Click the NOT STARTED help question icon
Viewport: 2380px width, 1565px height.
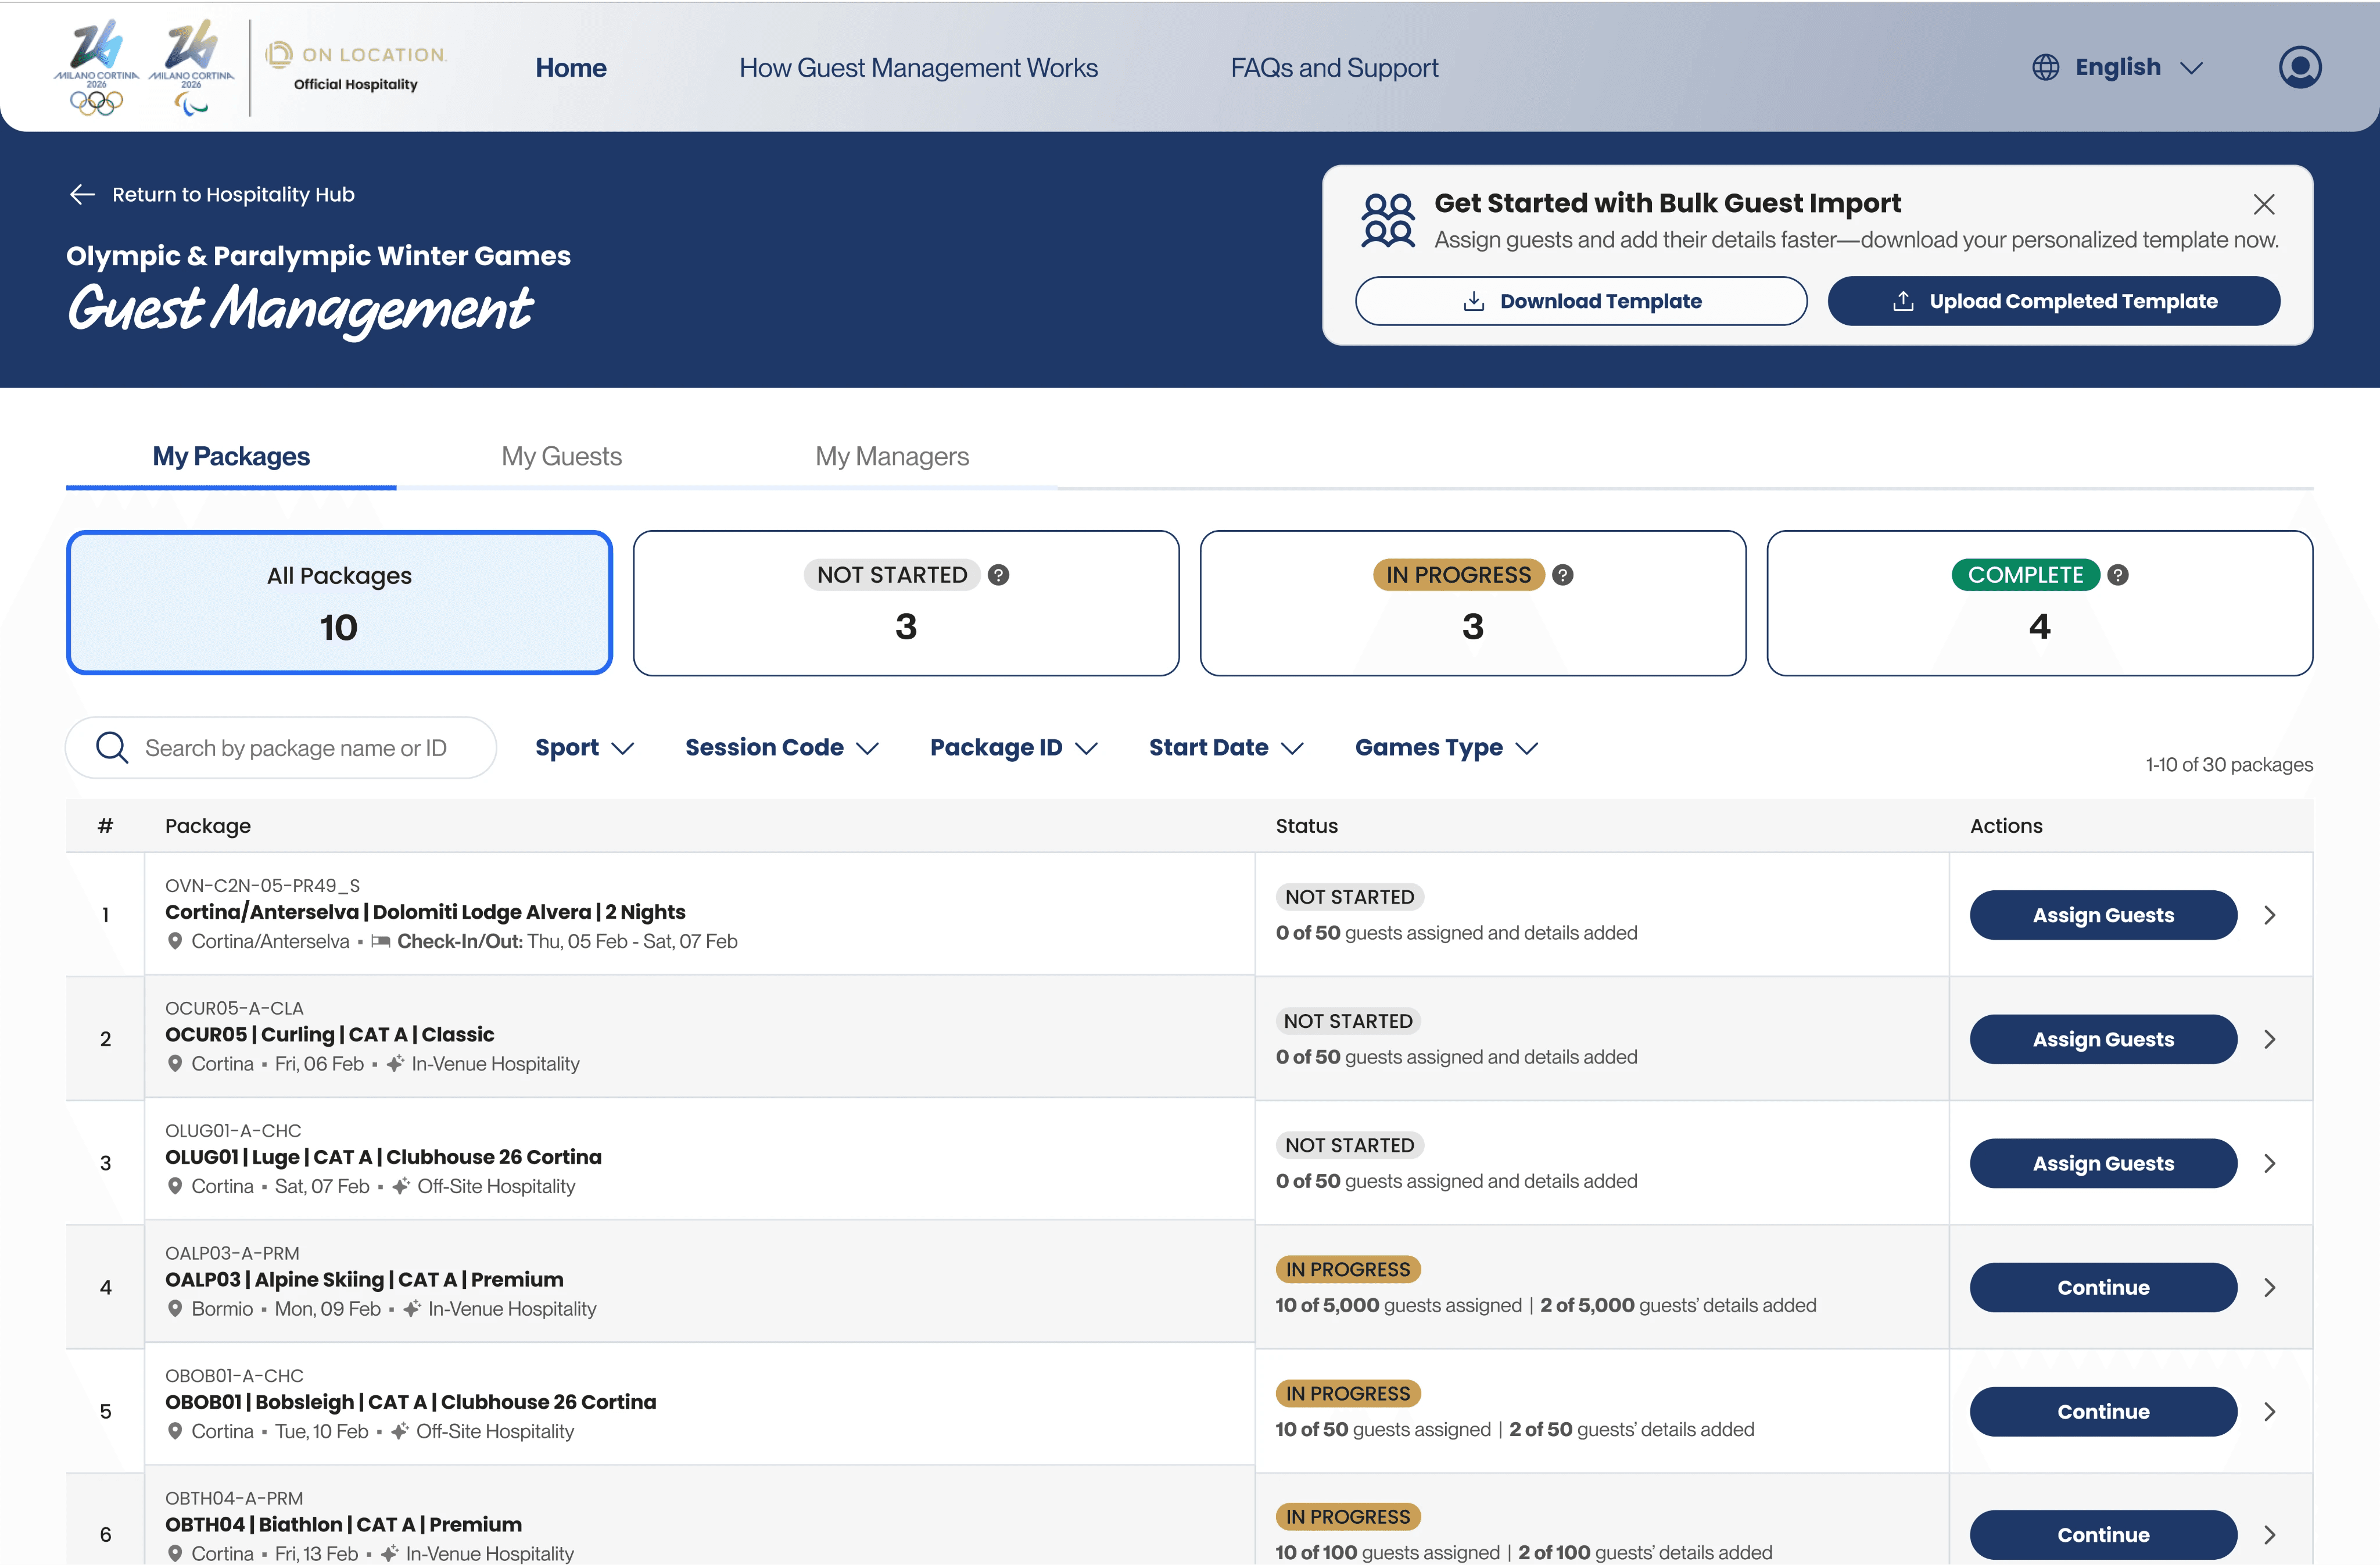pos(998,575)
